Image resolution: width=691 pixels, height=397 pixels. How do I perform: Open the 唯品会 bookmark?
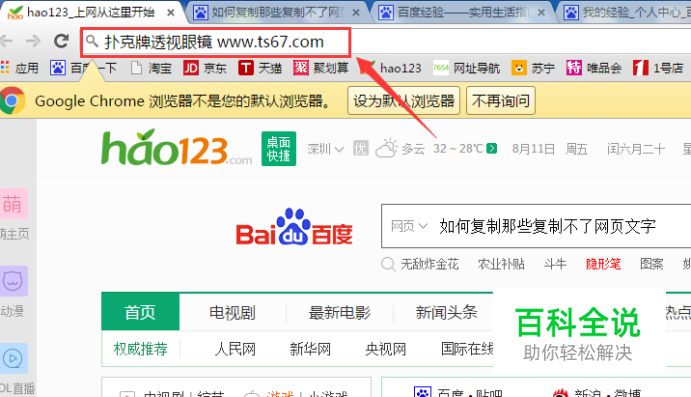594,68
